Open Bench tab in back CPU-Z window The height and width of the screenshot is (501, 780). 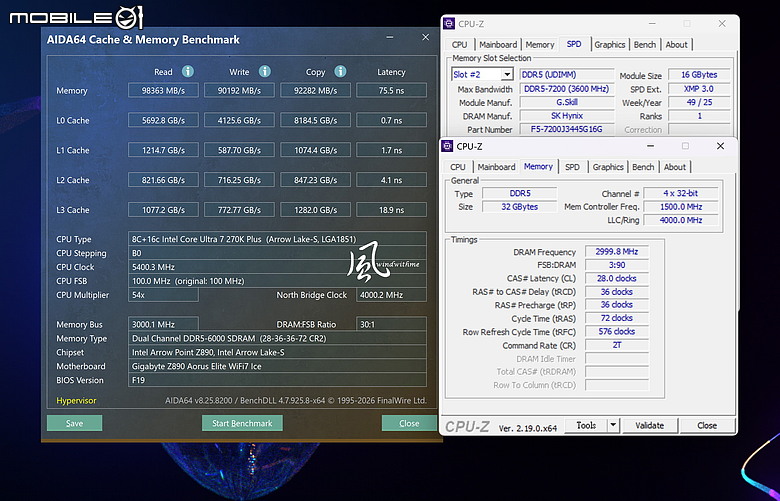point(645,44)
